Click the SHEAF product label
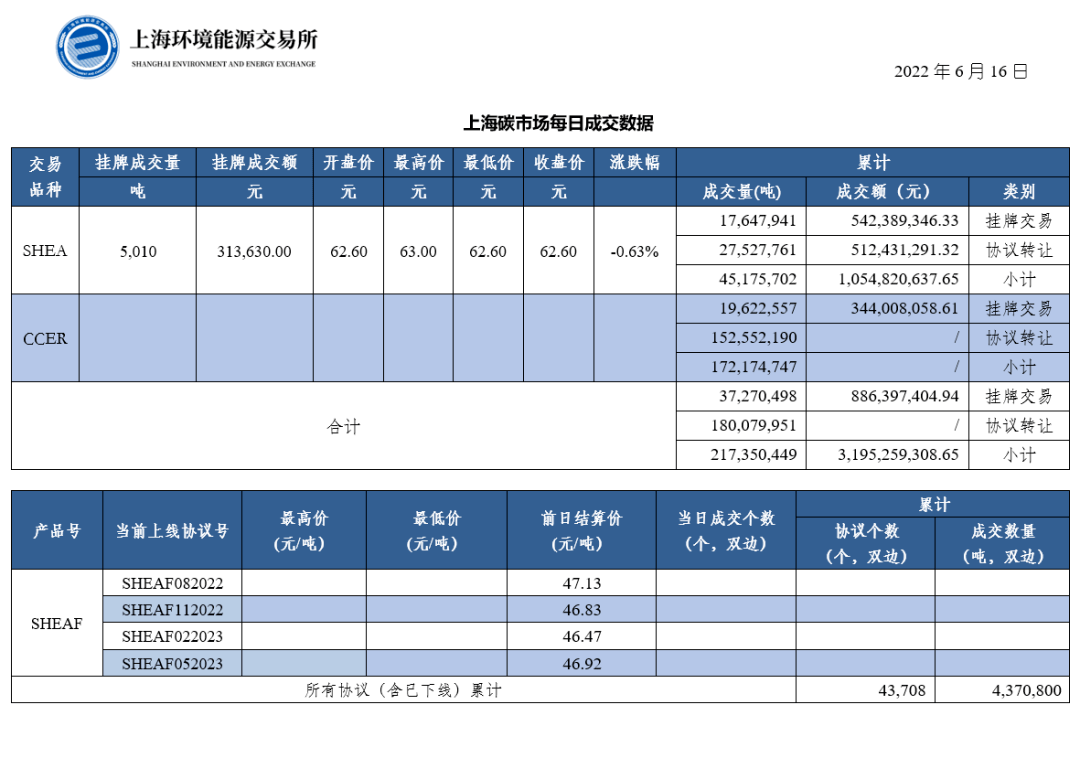This screenshot has height=758, width=1080. click(56, 623)
